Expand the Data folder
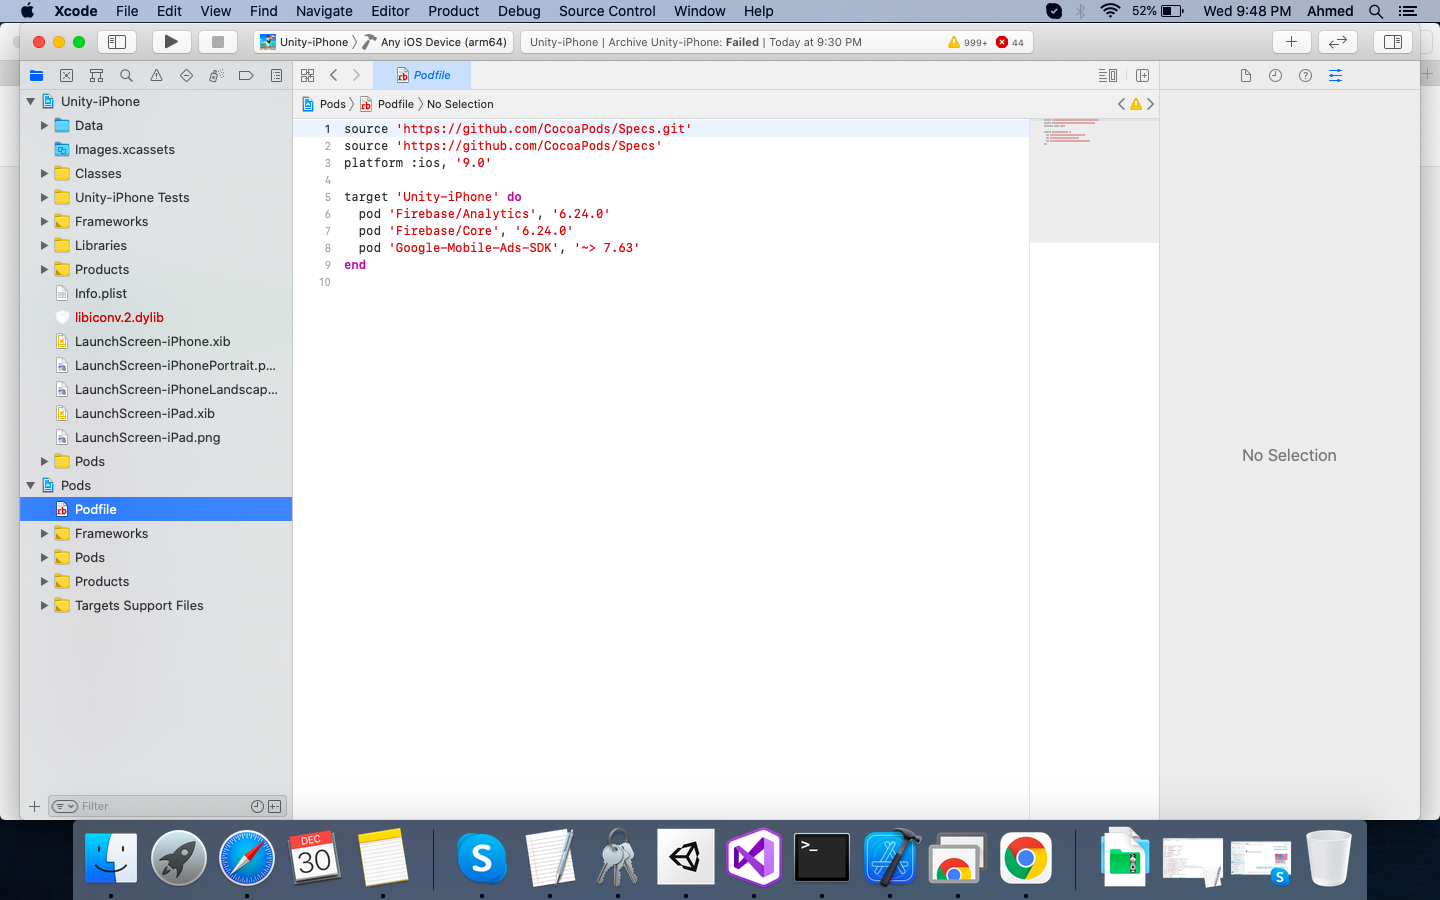 point(44,125)
